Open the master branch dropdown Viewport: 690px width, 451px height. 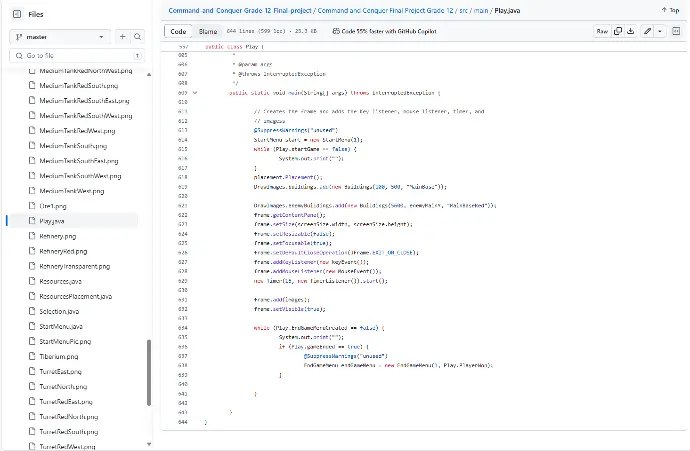(60, 37)
